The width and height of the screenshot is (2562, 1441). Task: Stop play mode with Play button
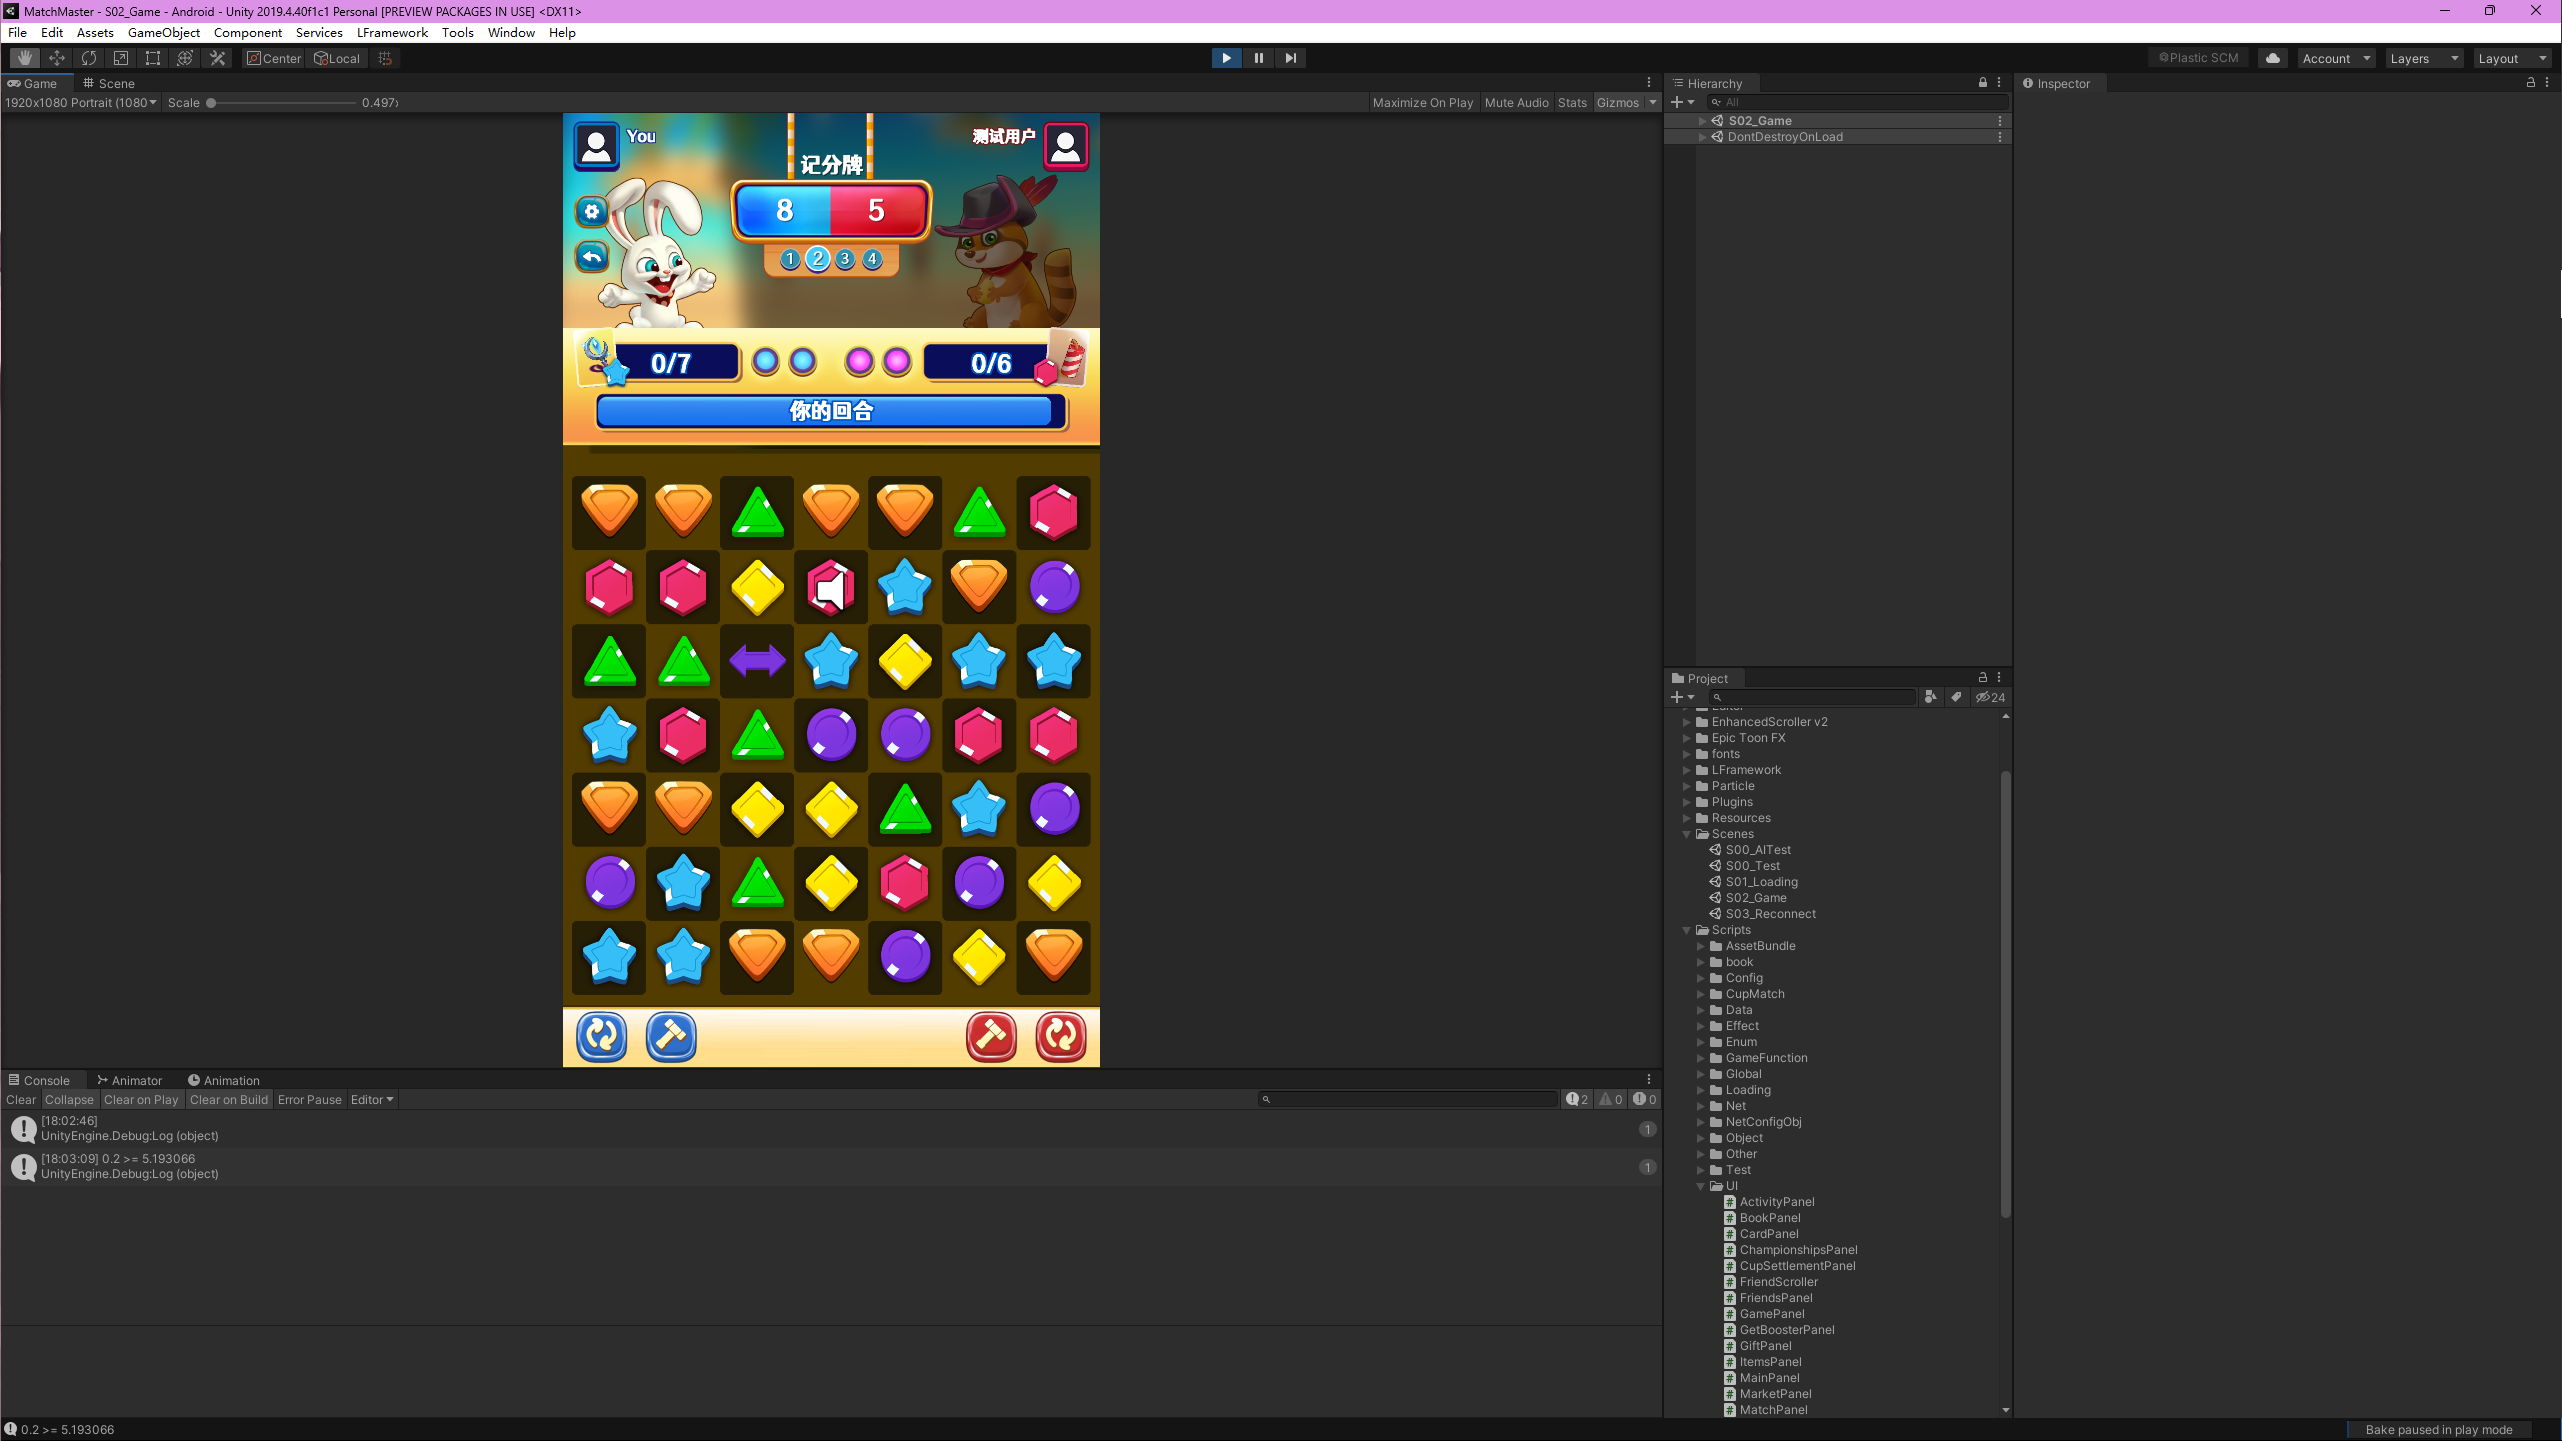pyautogui.click(x=1226, y=58)
